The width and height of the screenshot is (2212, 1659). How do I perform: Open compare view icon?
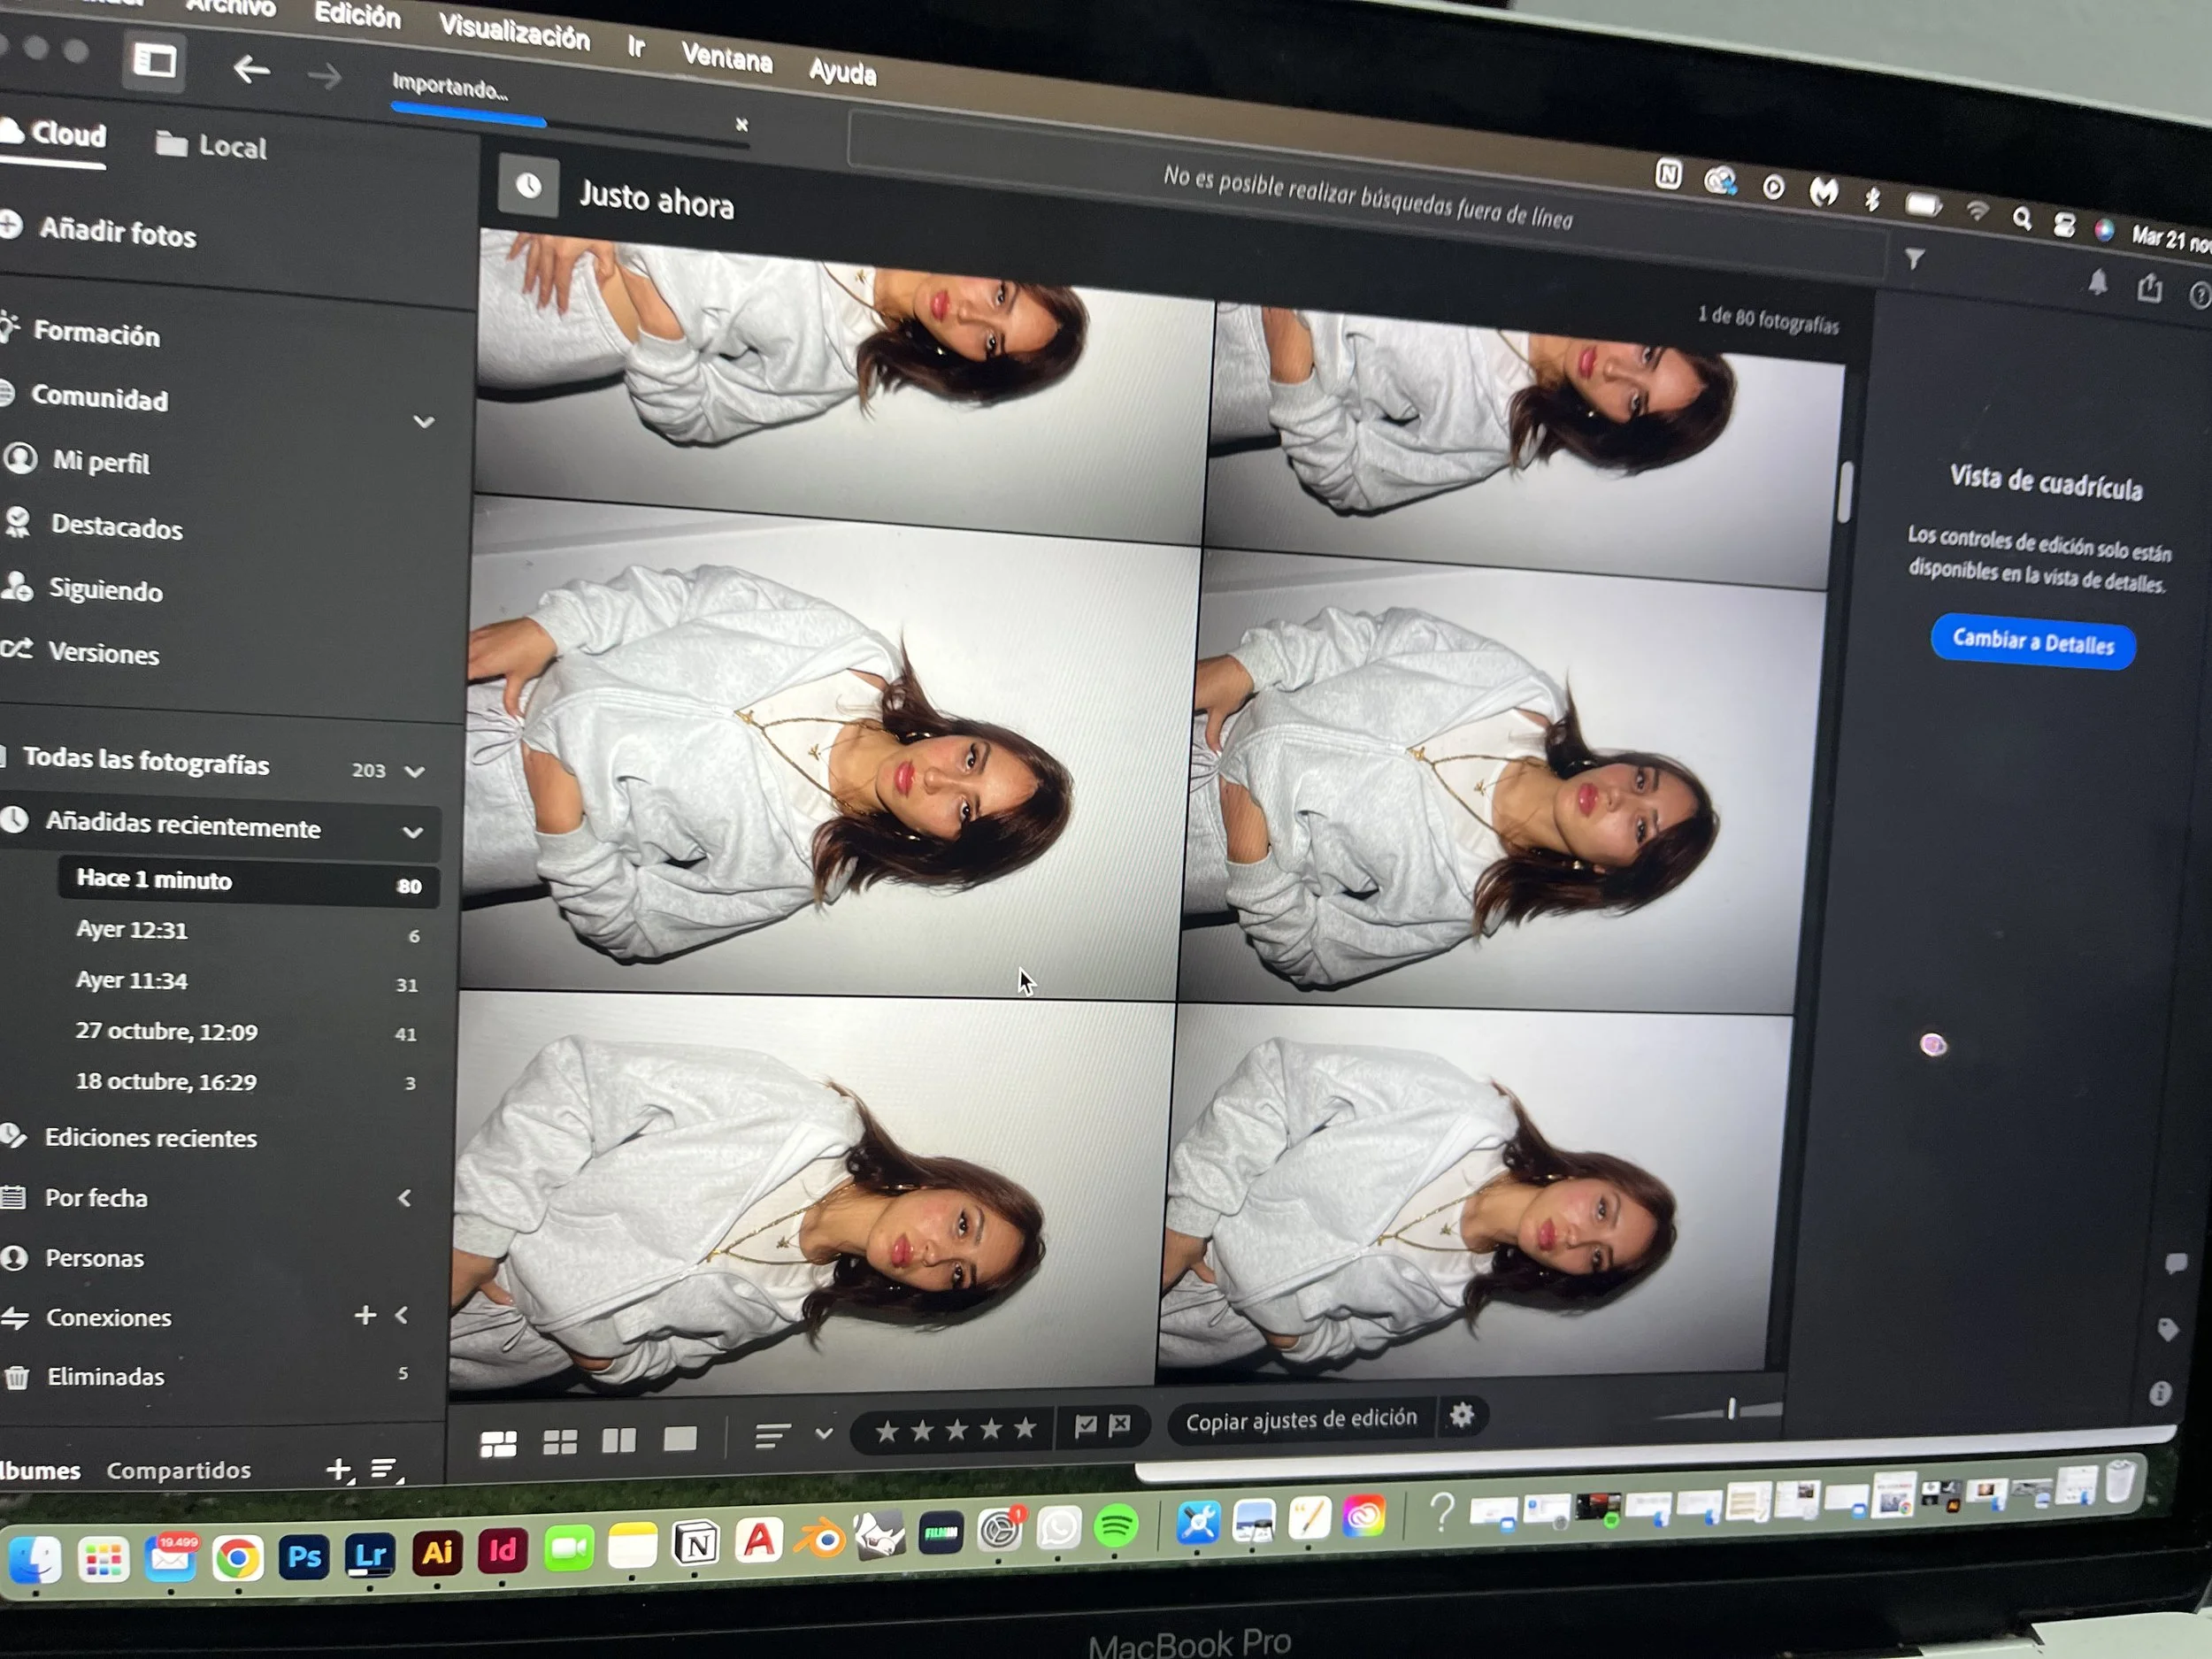(619, 1440)
